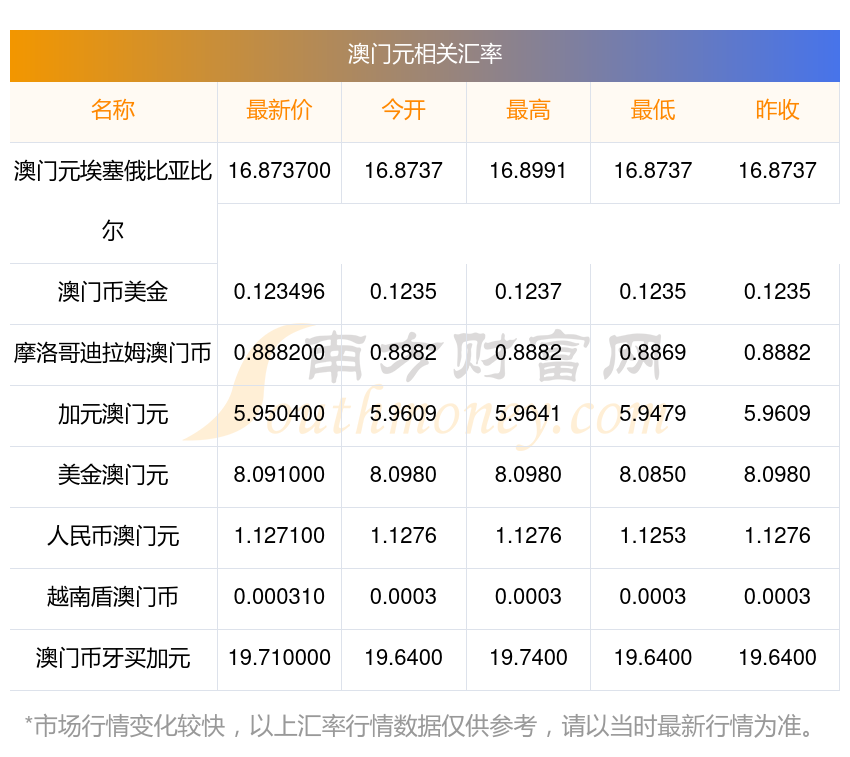
Task: Click the highest value 0.1237
Action: point(528,292)
